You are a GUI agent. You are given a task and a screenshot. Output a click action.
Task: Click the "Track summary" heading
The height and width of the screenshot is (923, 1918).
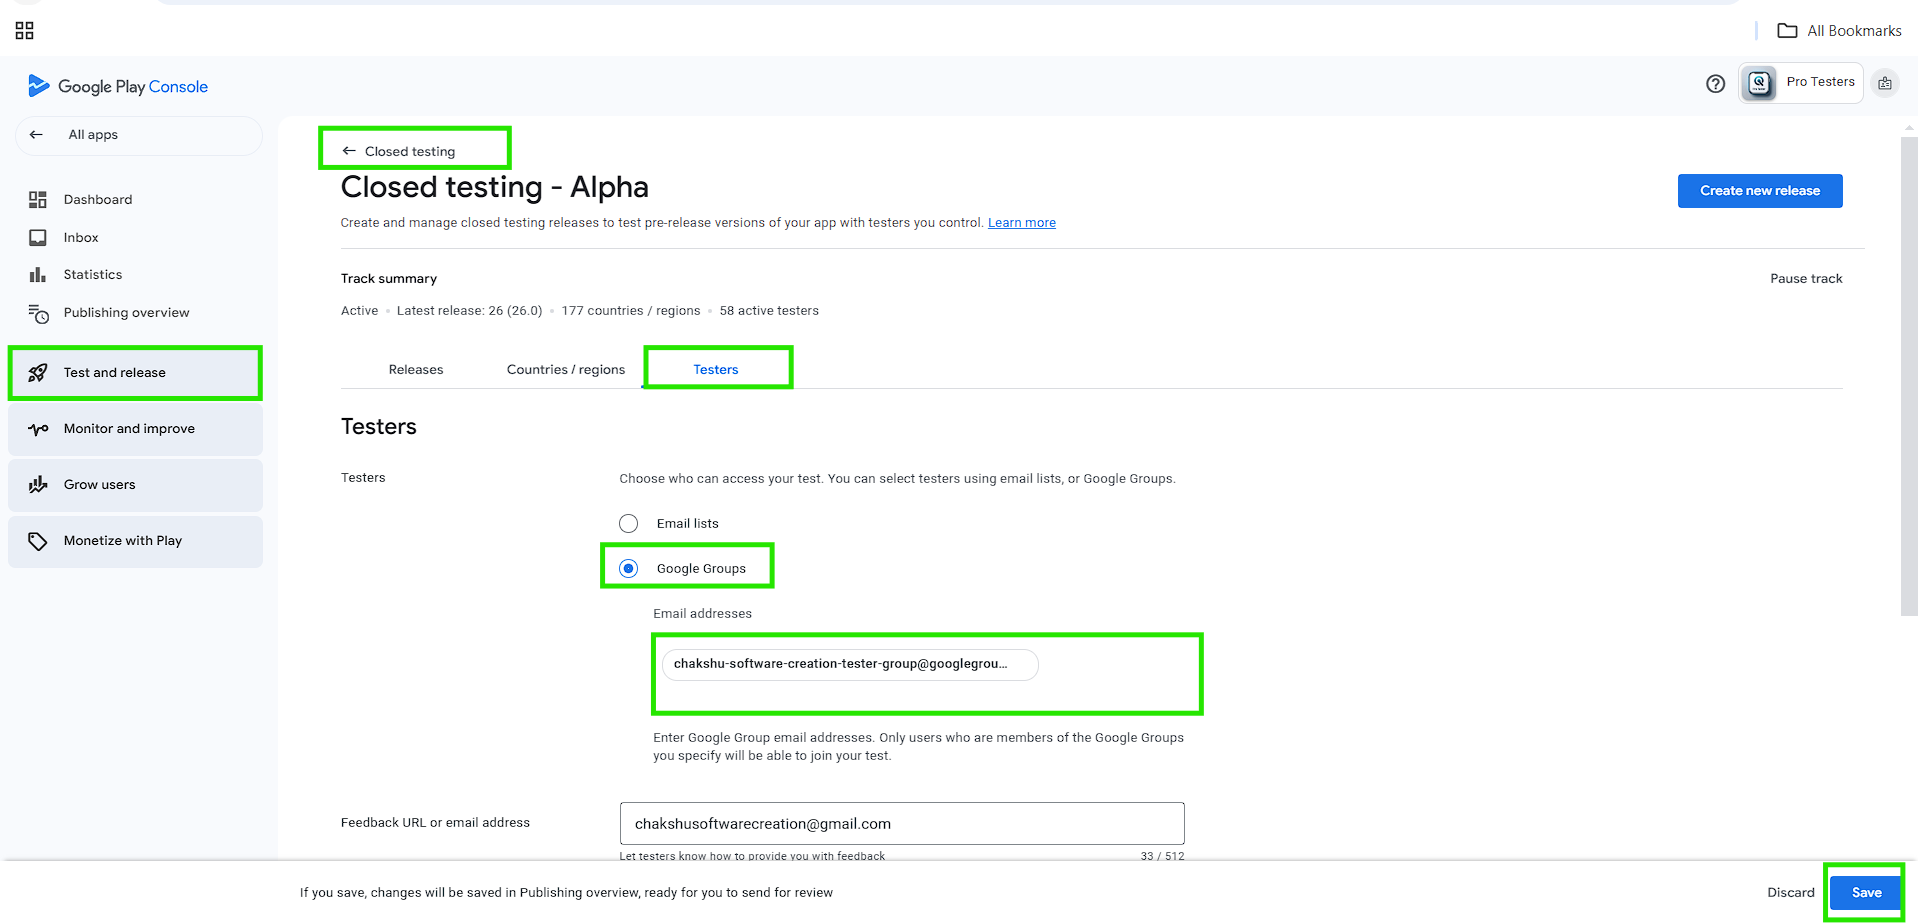(x=388, y=279)
